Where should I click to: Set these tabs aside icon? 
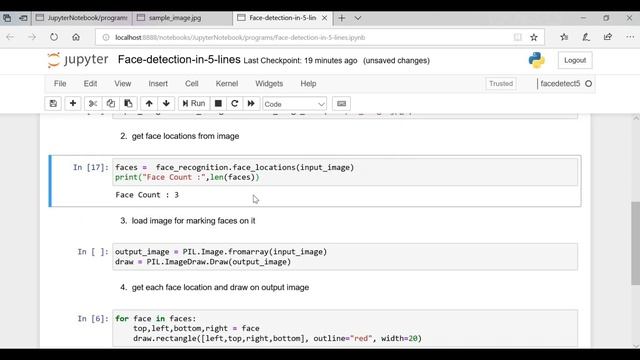tap(23, 18)
